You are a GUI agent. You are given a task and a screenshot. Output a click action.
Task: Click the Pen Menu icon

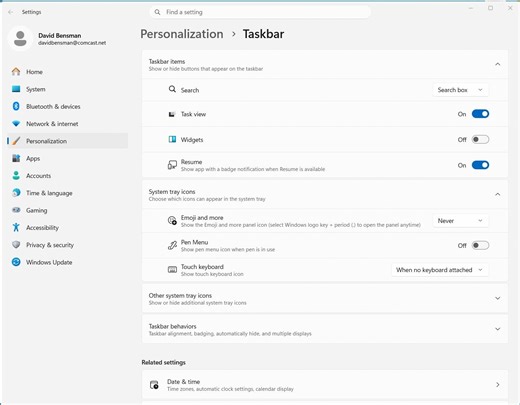[x=172, y=246]
